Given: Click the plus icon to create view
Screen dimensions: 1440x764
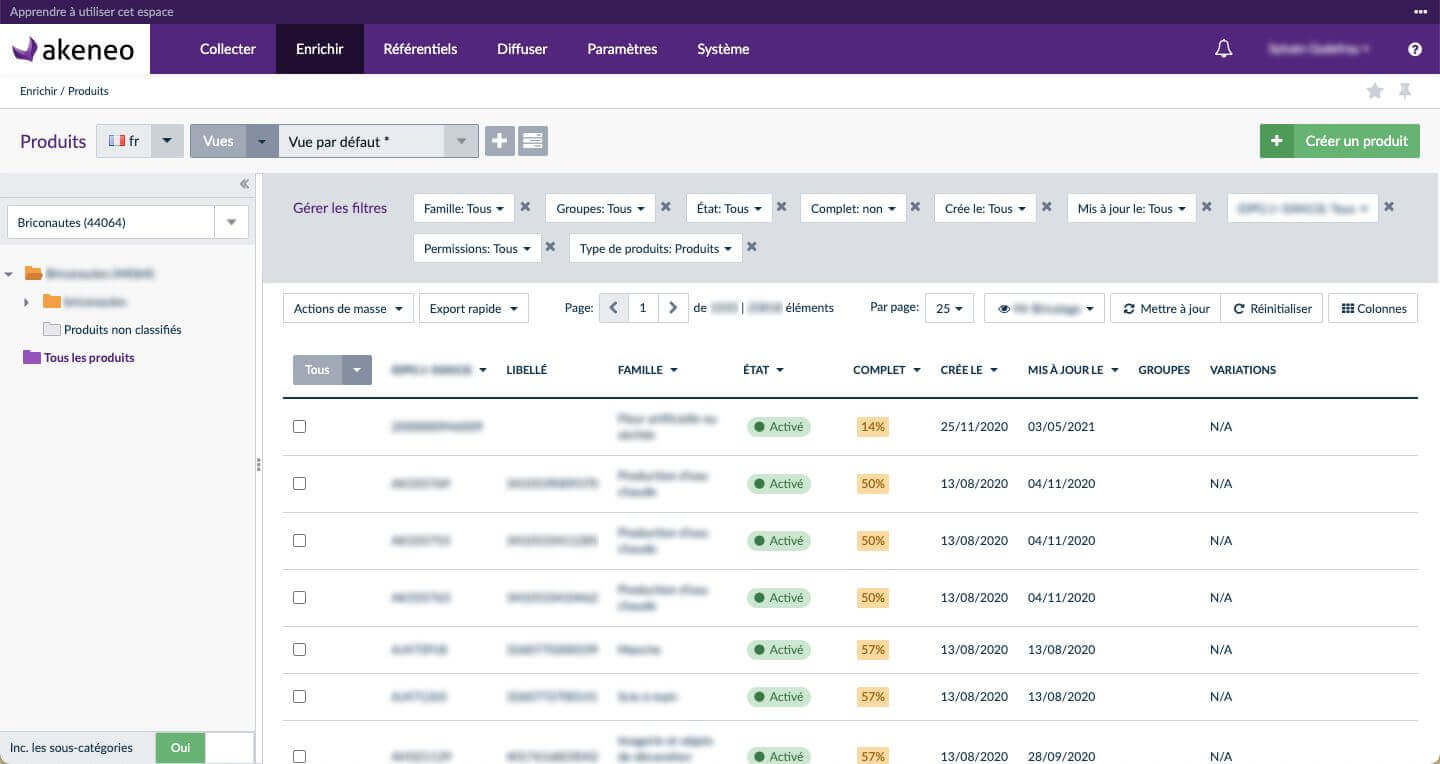Looking at the screenshot, I should [x=499, y=141].
